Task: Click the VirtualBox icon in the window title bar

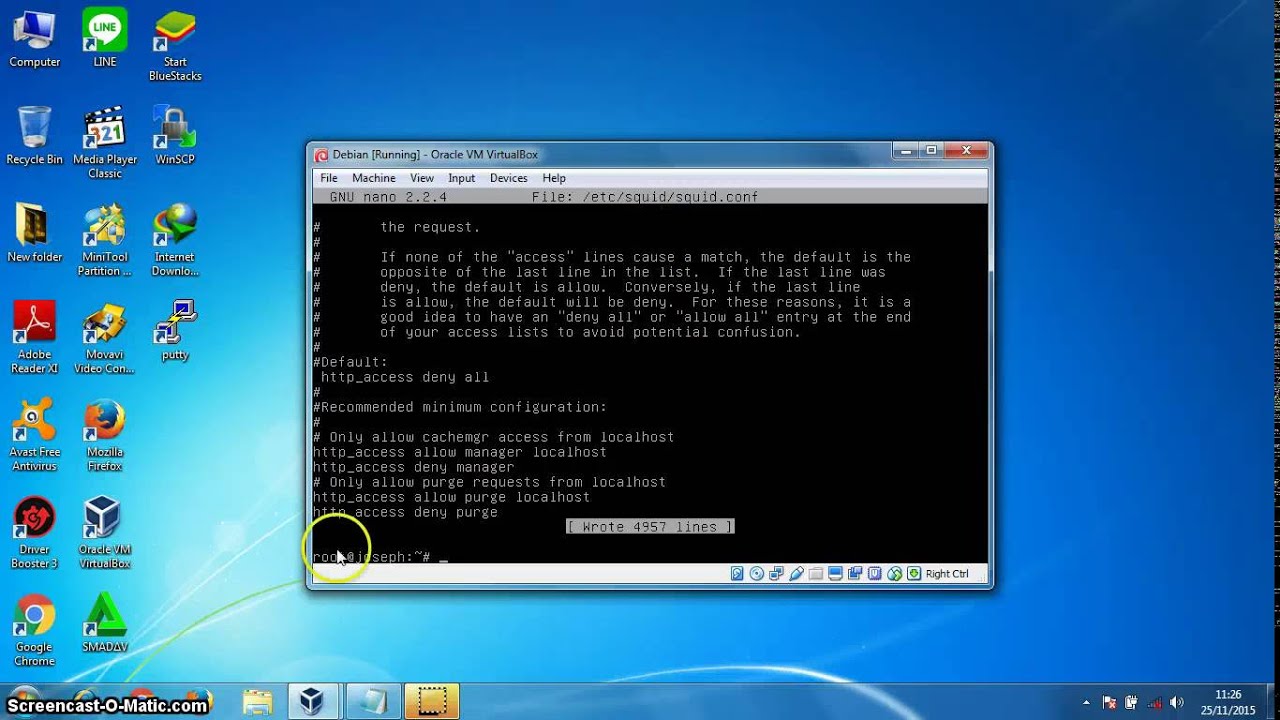Action: point(321,155)
